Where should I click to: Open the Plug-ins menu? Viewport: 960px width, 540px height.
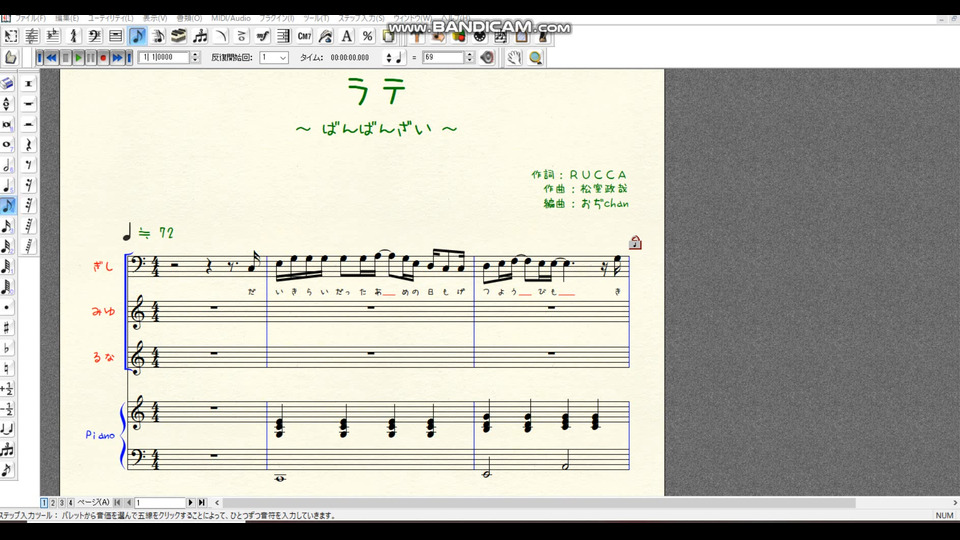click(x=277, y=18)
